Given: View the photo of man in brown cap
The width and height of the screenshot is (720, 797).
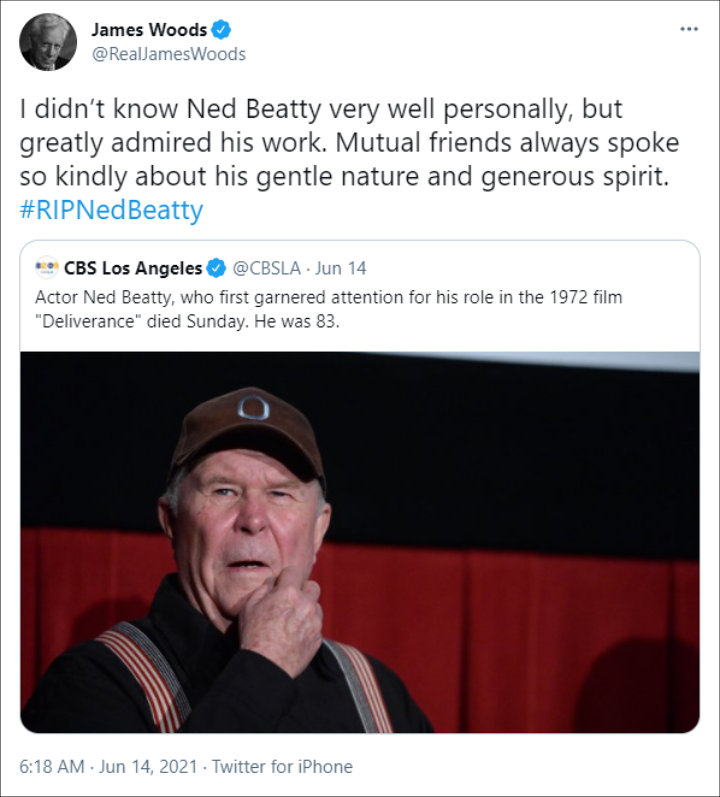Looking at the screenshot, I should click(x=360, y=542).
